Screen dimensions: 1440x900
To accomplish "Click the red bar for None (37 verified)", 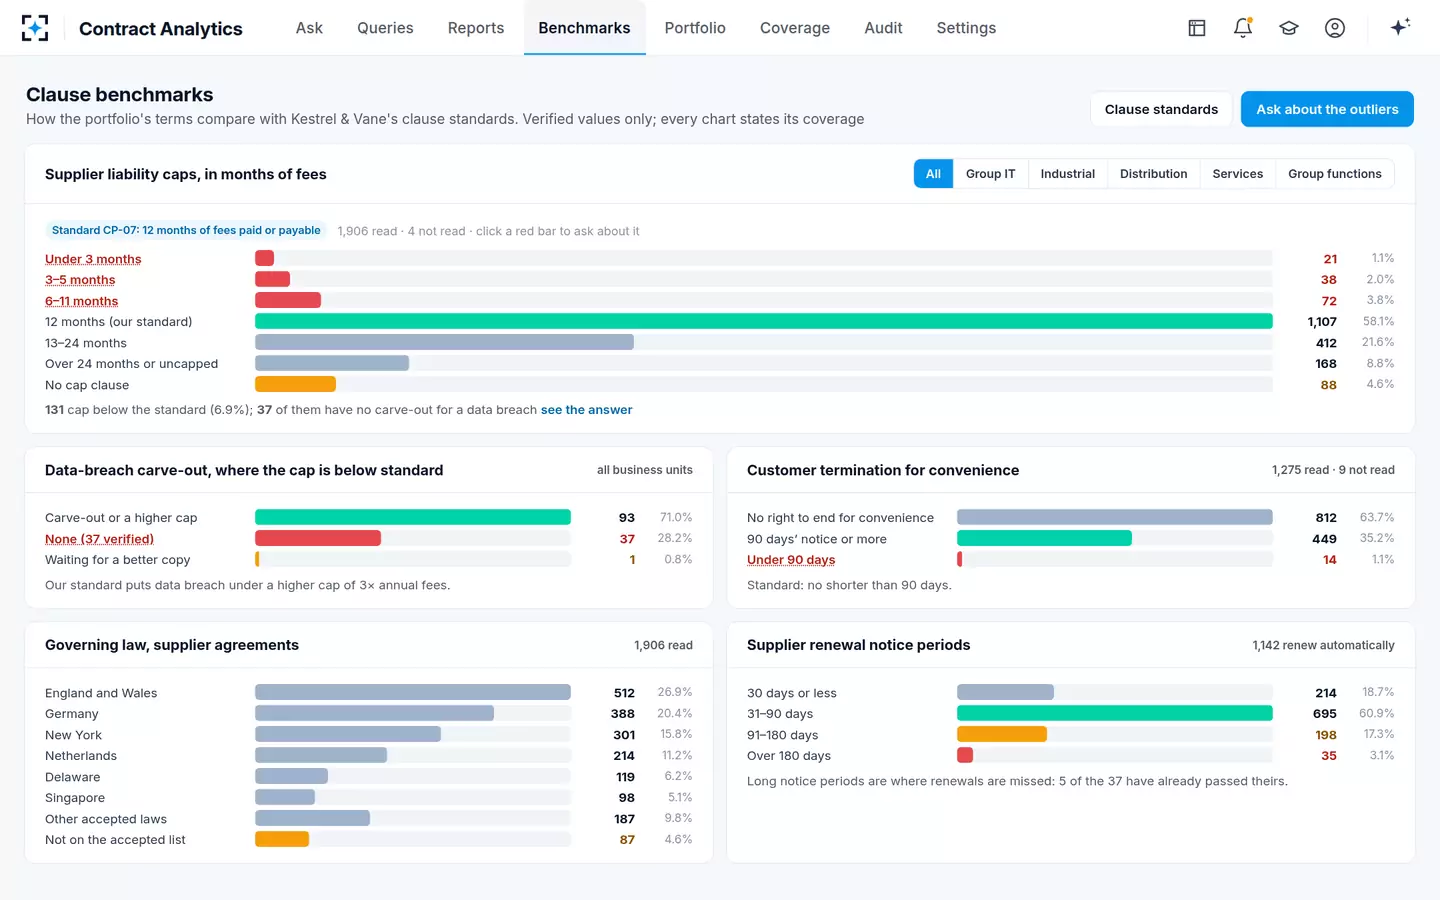I will tap(318, 538).
